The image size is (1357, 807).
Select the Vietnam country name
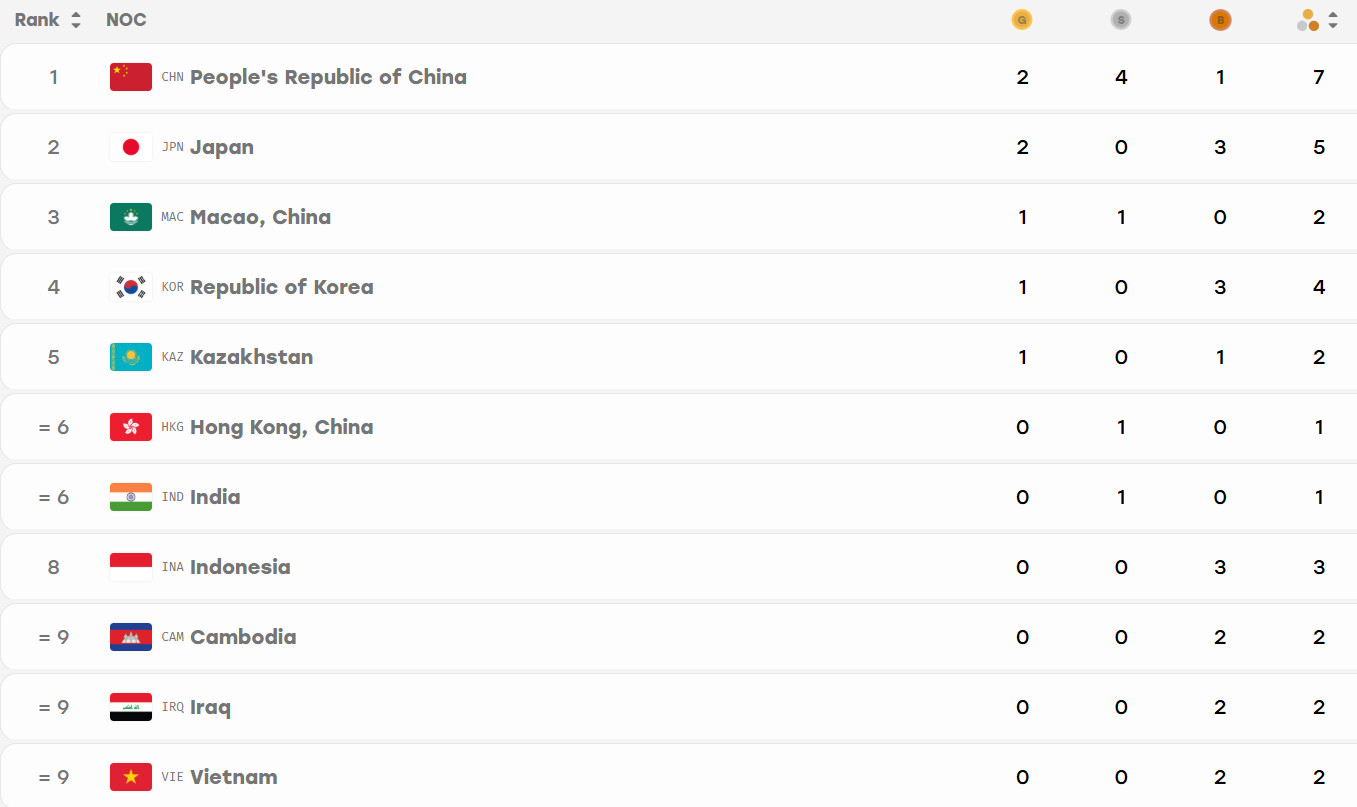(x=234, y=777)
